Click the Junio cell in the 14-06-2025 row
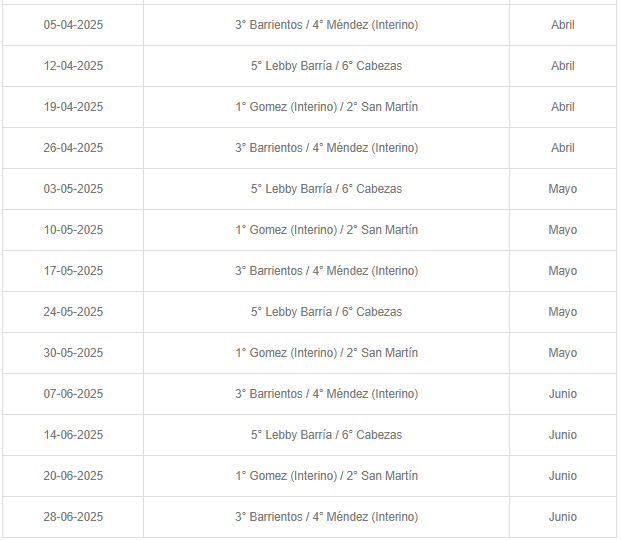The width and height of the screenshot is (621, 540). (x=562, y=435)
